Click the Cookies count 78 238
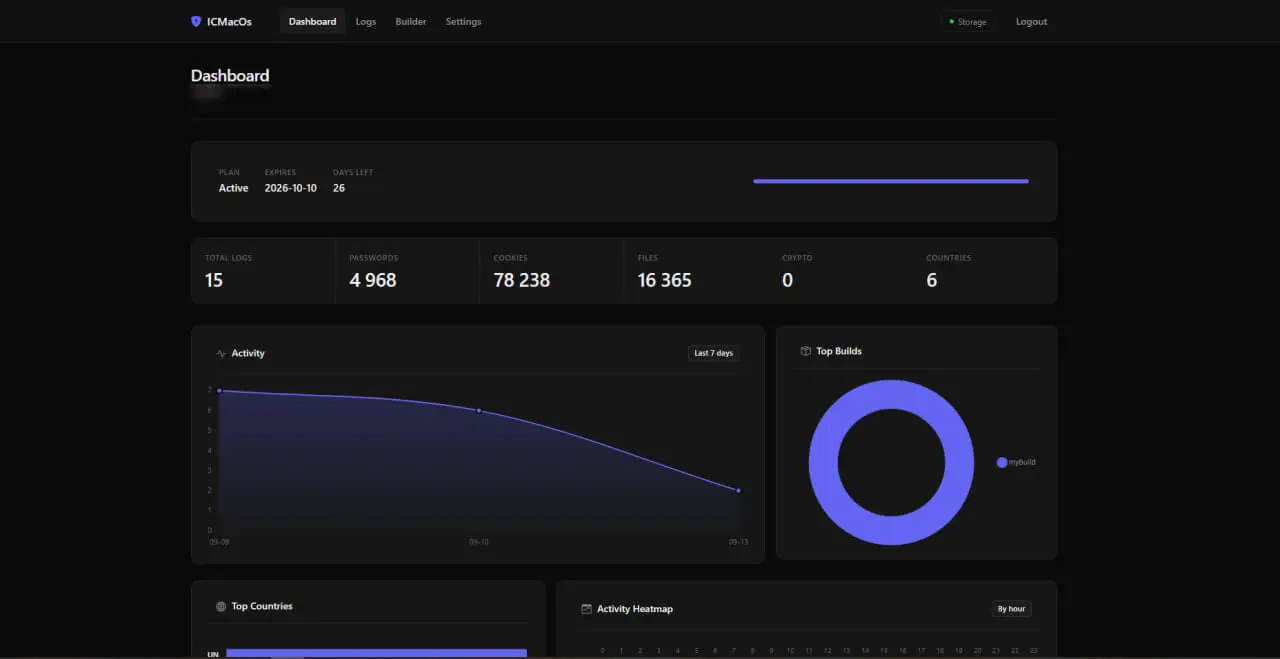The height and width of the screenshot is (659, 1280). [522, 280]
